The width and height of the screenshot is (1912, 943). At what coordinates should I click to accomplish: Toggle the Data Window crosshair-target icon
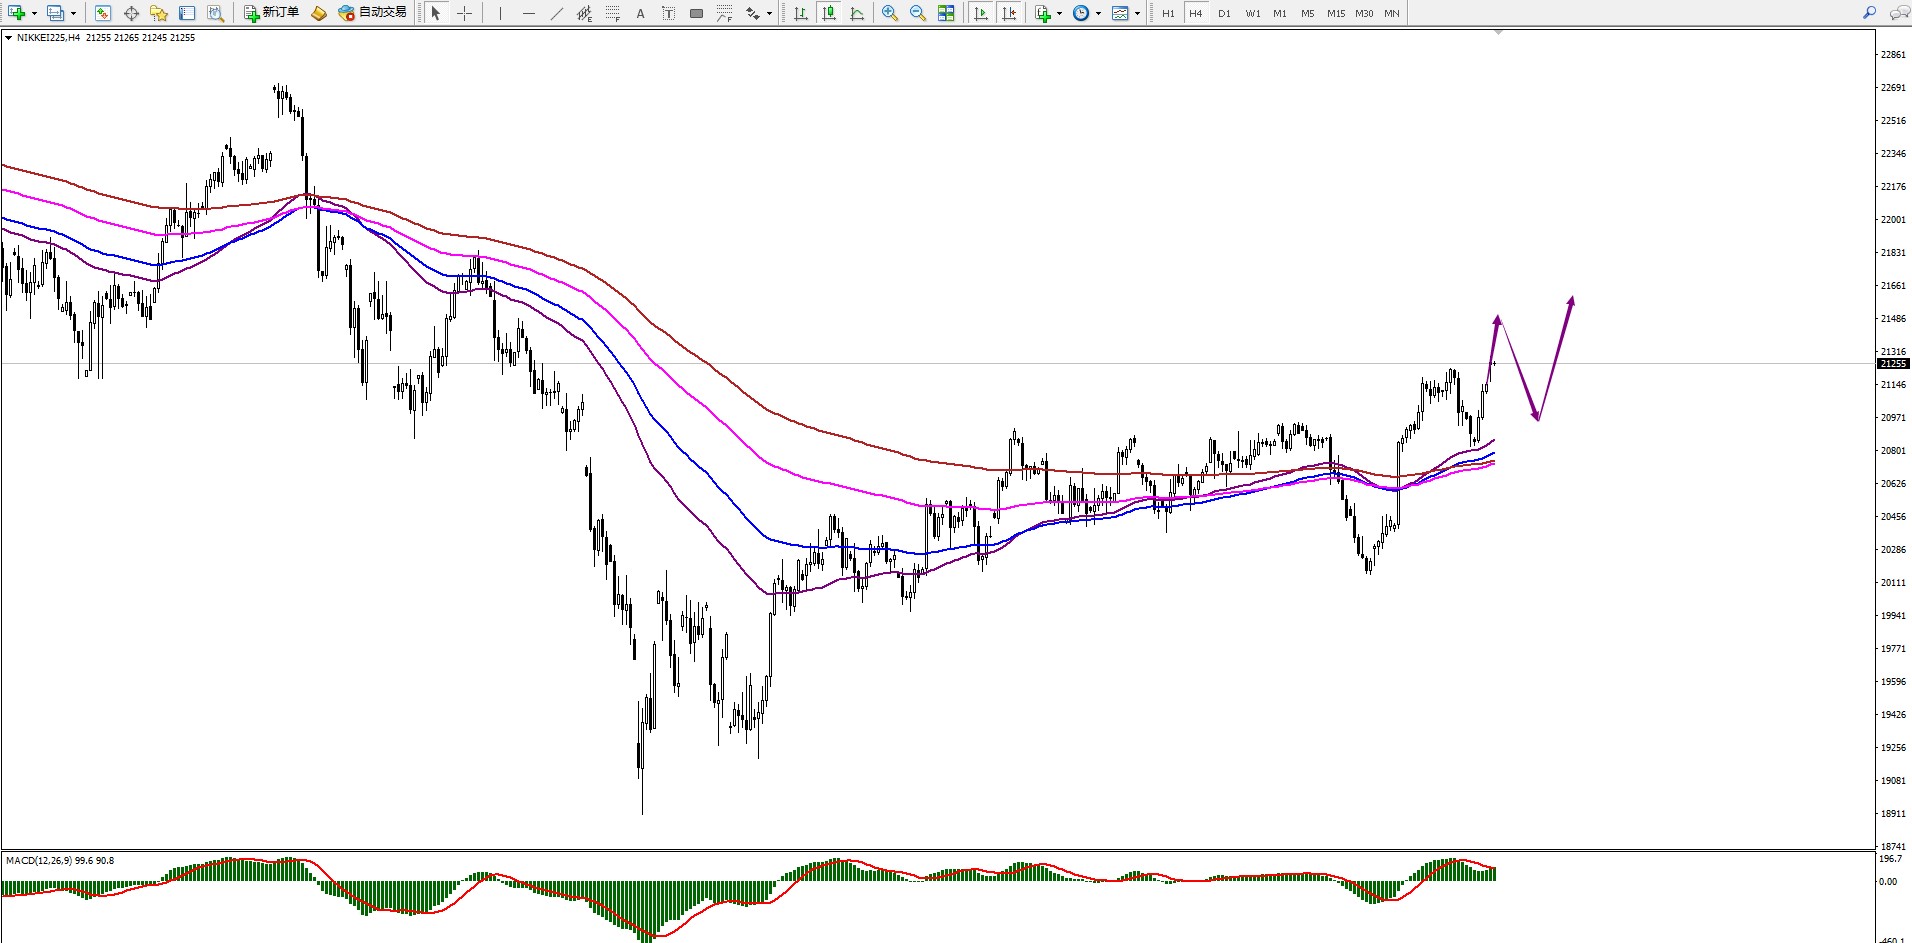click(x=131, y=13)
